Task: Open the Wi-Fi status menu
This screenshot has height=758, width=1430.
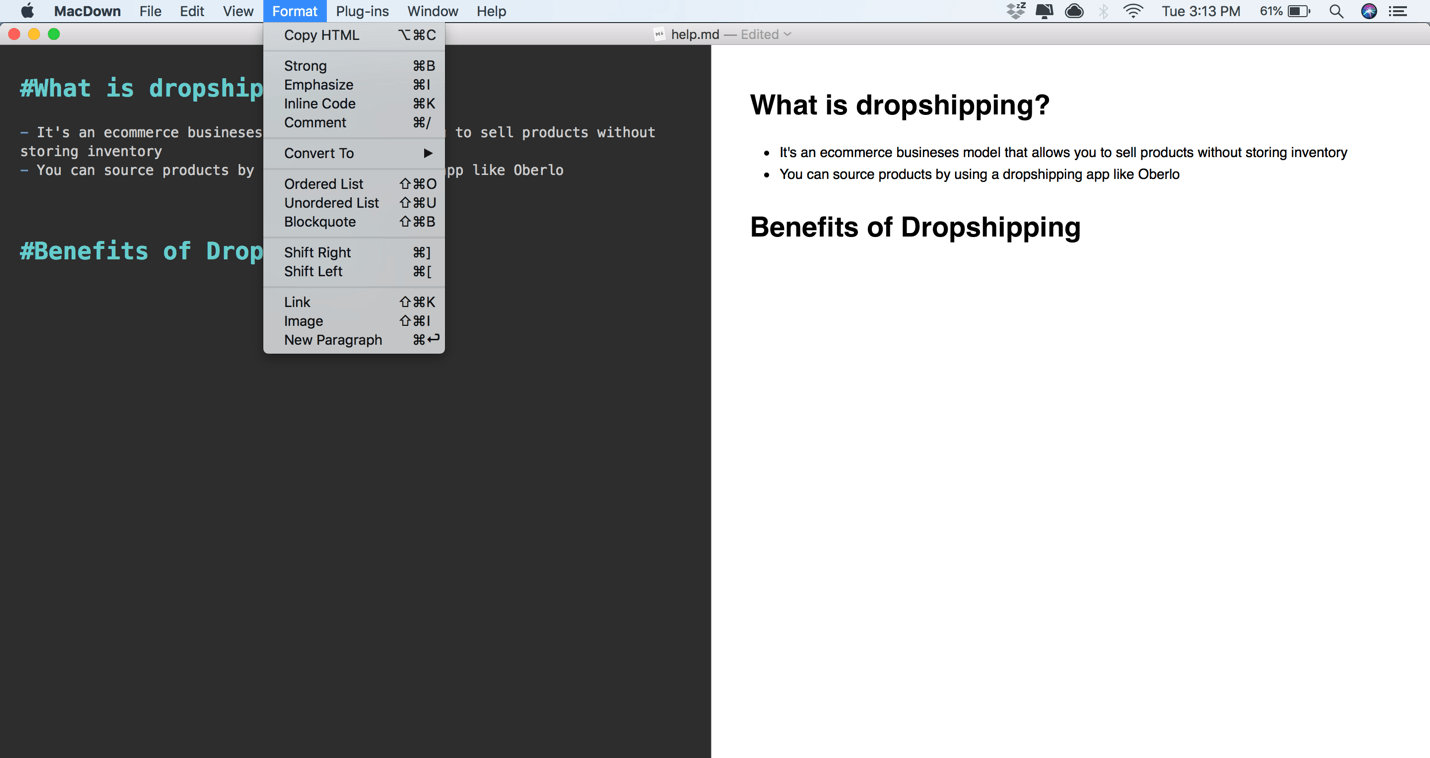Action: point(1133,11)
